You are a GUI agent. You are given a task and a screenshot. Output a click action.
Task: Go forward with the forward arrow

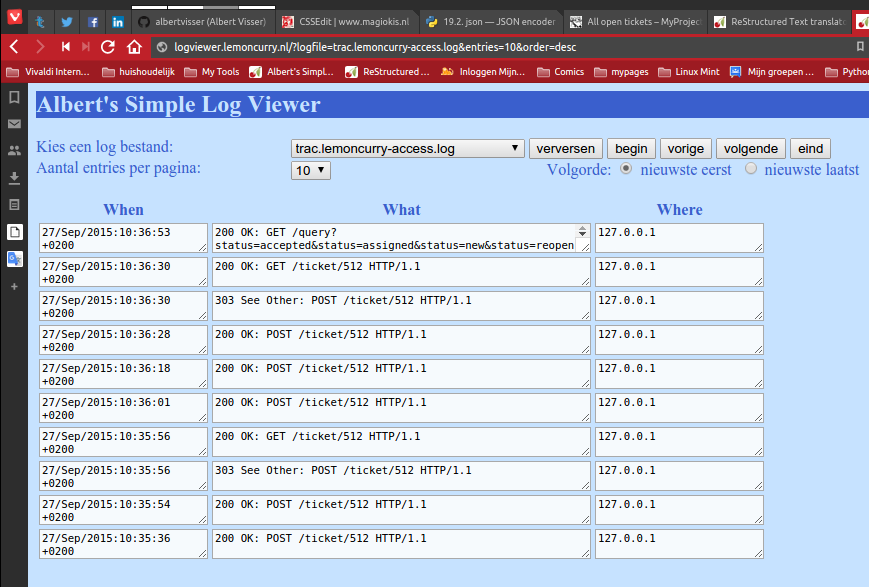click(x=40, y=47)
